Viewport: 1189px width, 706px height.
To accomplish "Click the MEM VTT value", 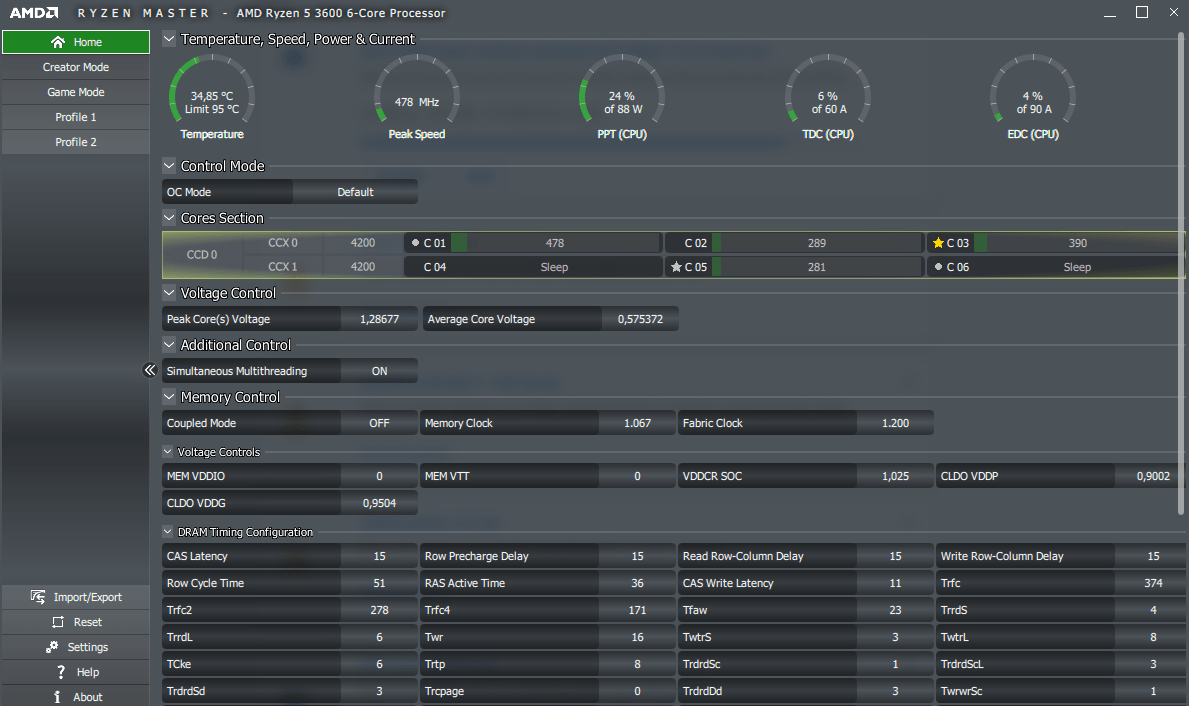I will point(637,476).
